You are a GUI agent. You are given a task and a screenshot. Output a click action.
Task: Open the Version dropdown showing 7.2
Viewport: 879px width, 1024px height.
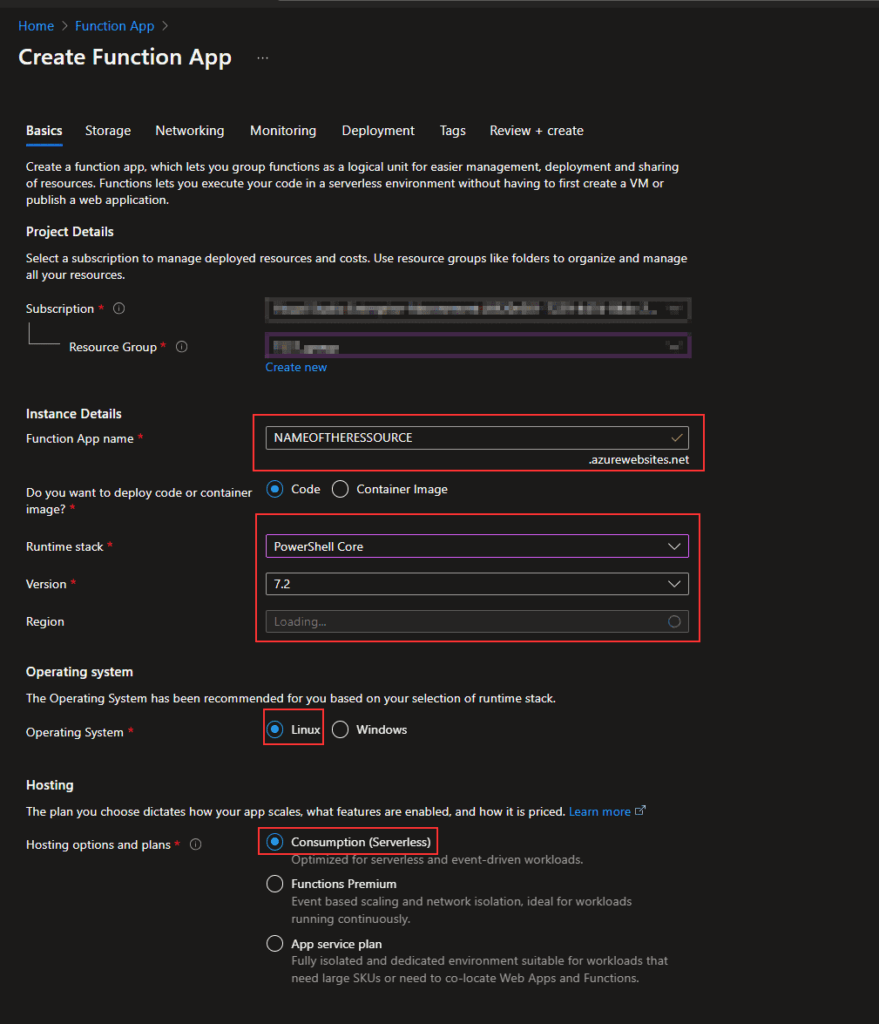click(x=477, y=583)
